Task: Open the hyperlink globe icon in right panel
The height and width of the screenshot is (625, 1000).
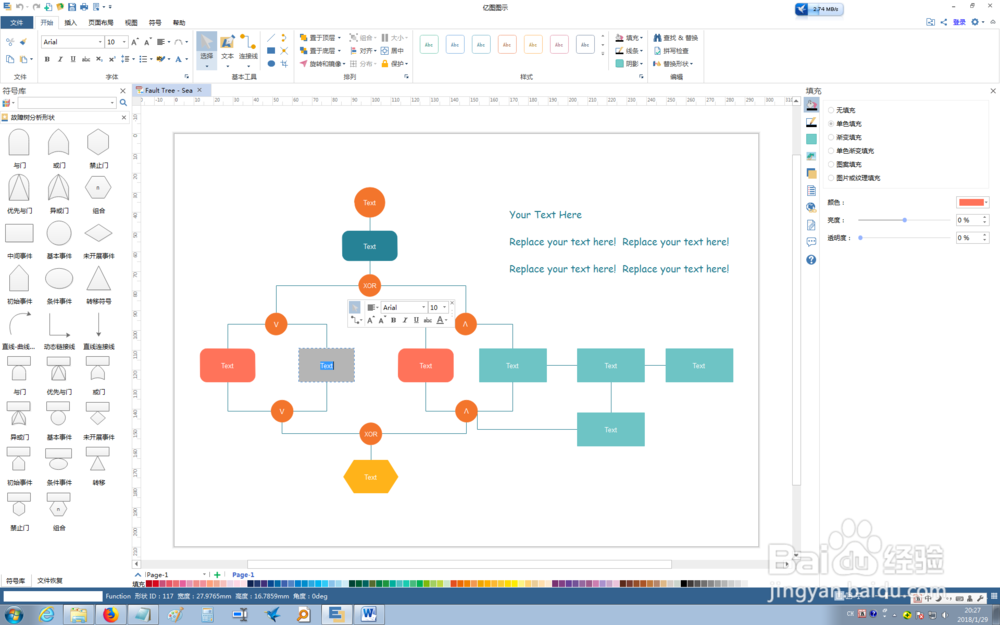Action: click(811, 207)
